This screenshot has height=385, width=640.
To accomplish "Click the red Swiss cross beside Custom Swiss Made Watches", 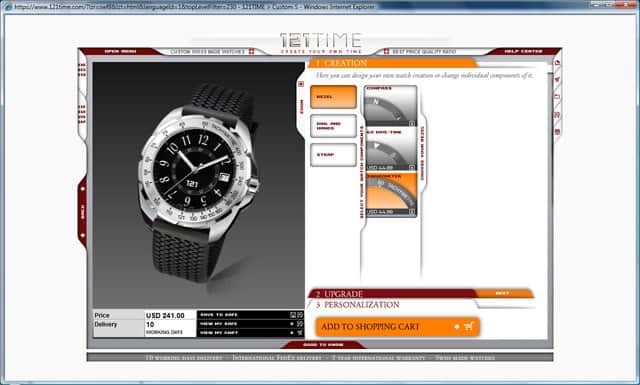I will (251, 52).
